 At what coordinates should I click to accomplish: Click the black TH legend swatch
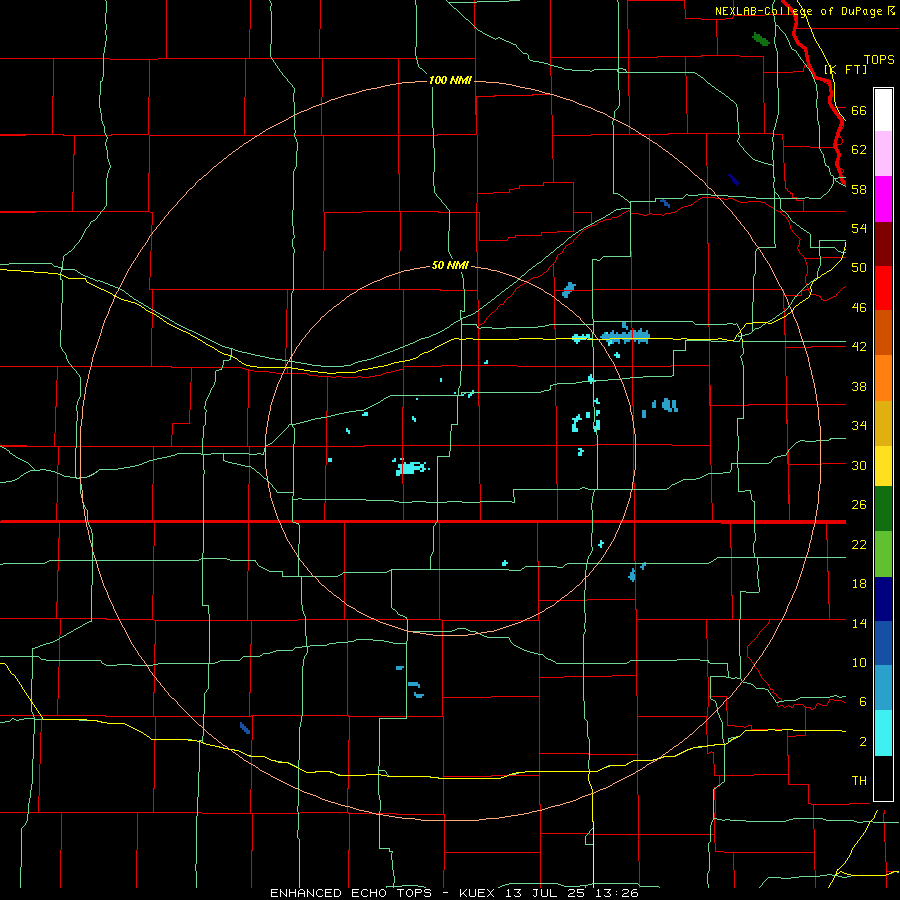883,778
